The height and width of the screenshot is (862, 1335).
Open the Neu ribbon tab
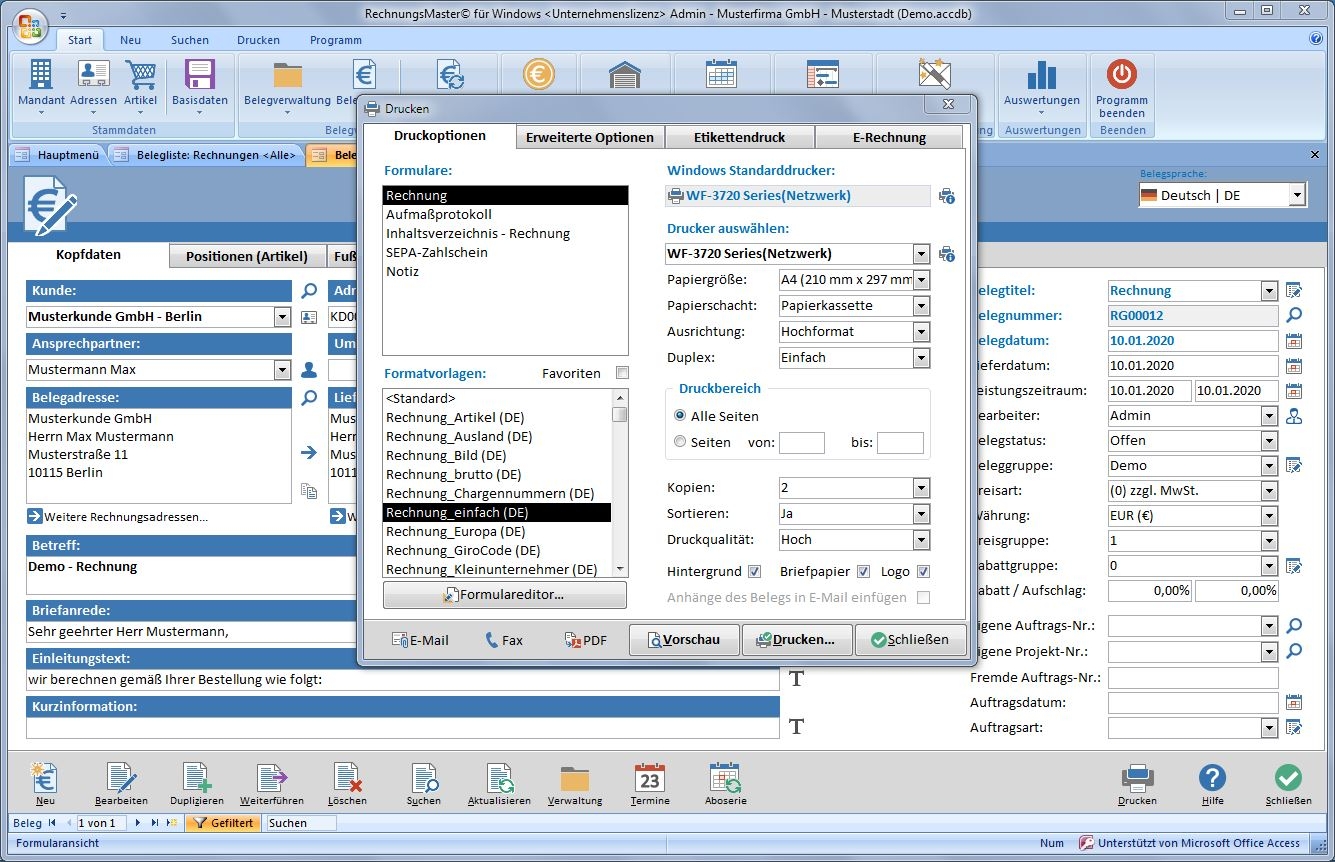131,40
